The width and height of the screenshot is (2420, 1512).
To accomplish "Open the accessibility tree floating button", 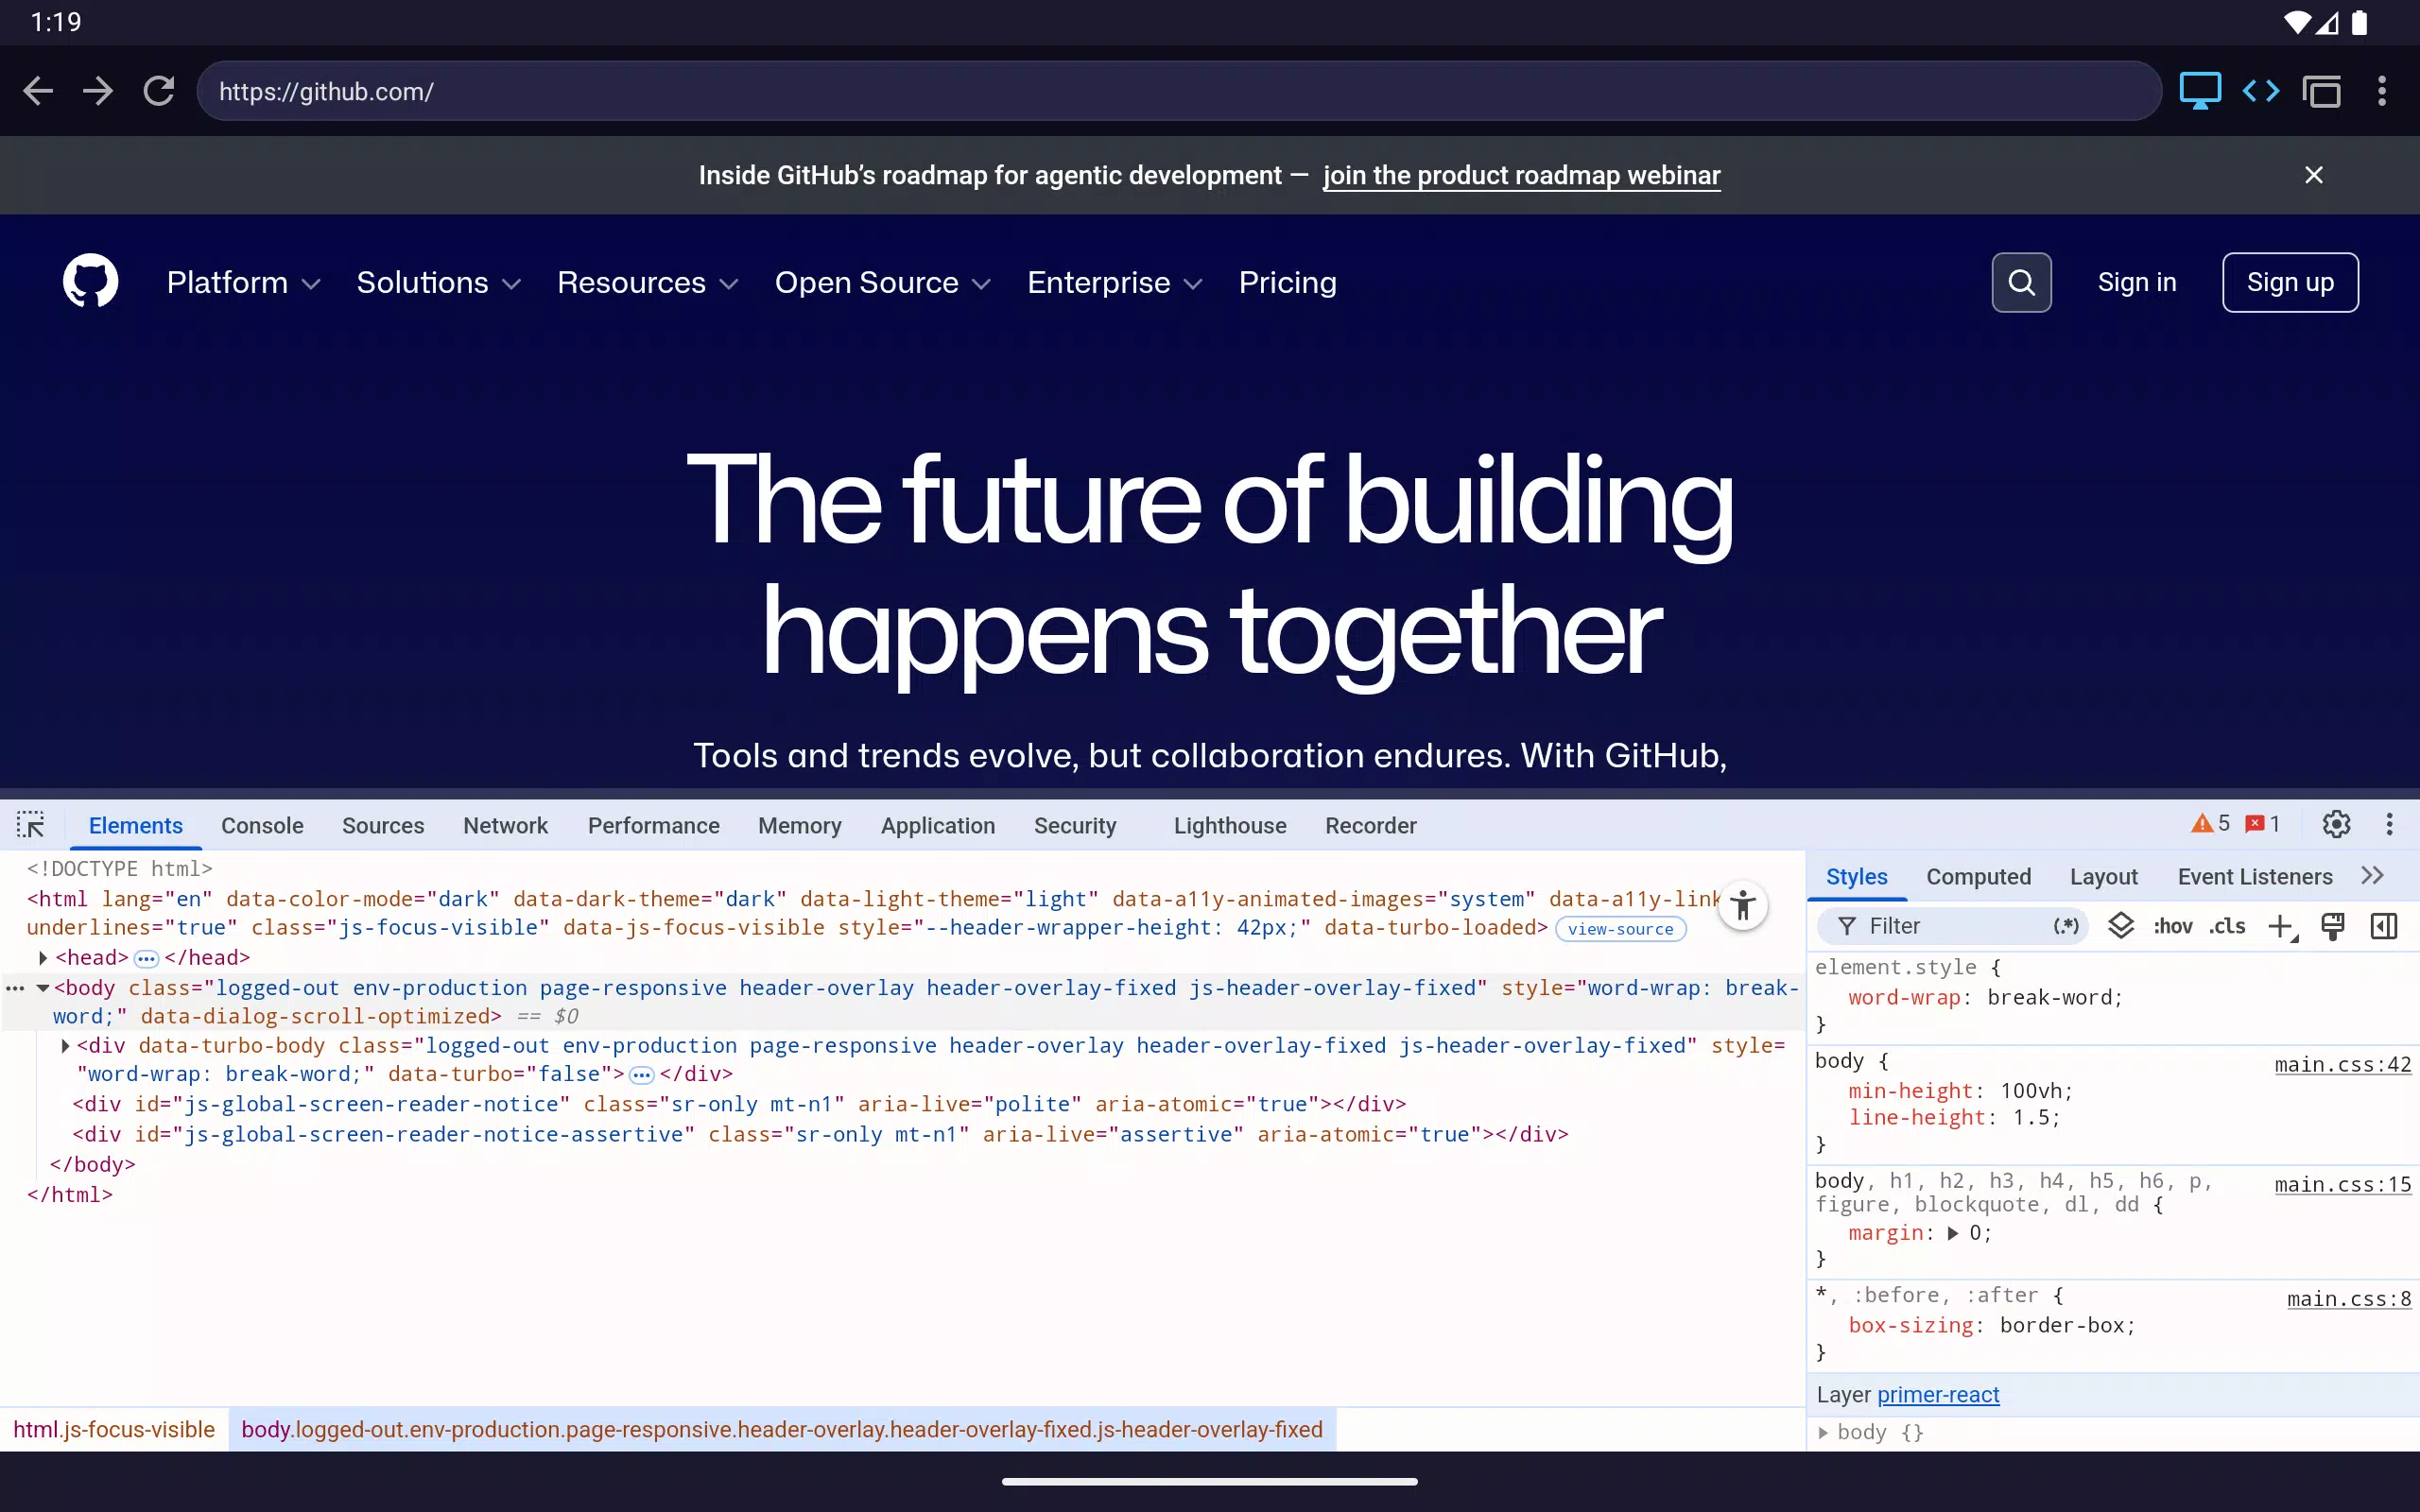I will click(1743, 906).
